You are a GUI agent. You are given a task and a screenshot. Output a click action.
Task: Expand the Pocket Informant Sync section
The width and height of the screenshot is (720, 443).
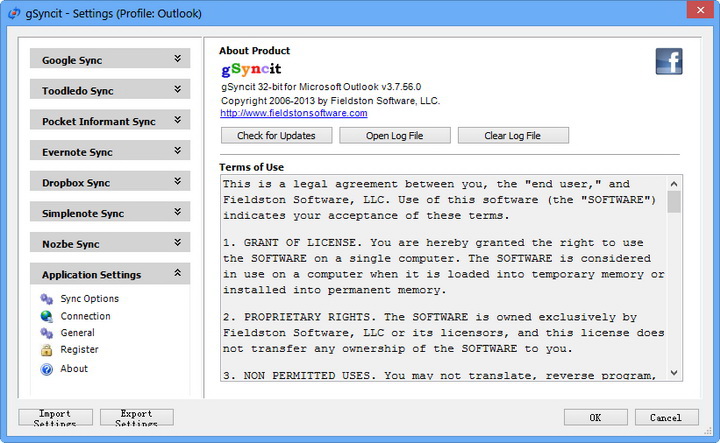tap(177, 120)
